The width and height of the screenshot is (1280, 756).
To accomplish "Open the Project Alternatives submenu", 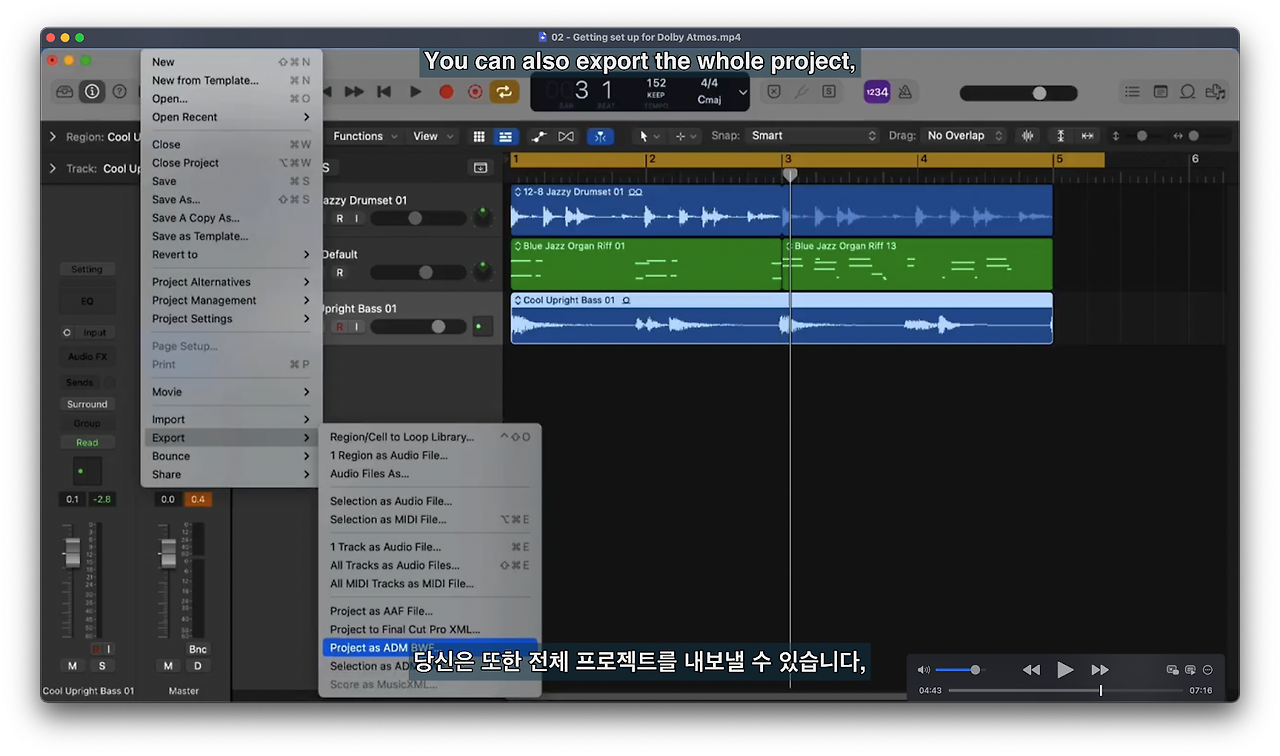I will click(231, 282).
